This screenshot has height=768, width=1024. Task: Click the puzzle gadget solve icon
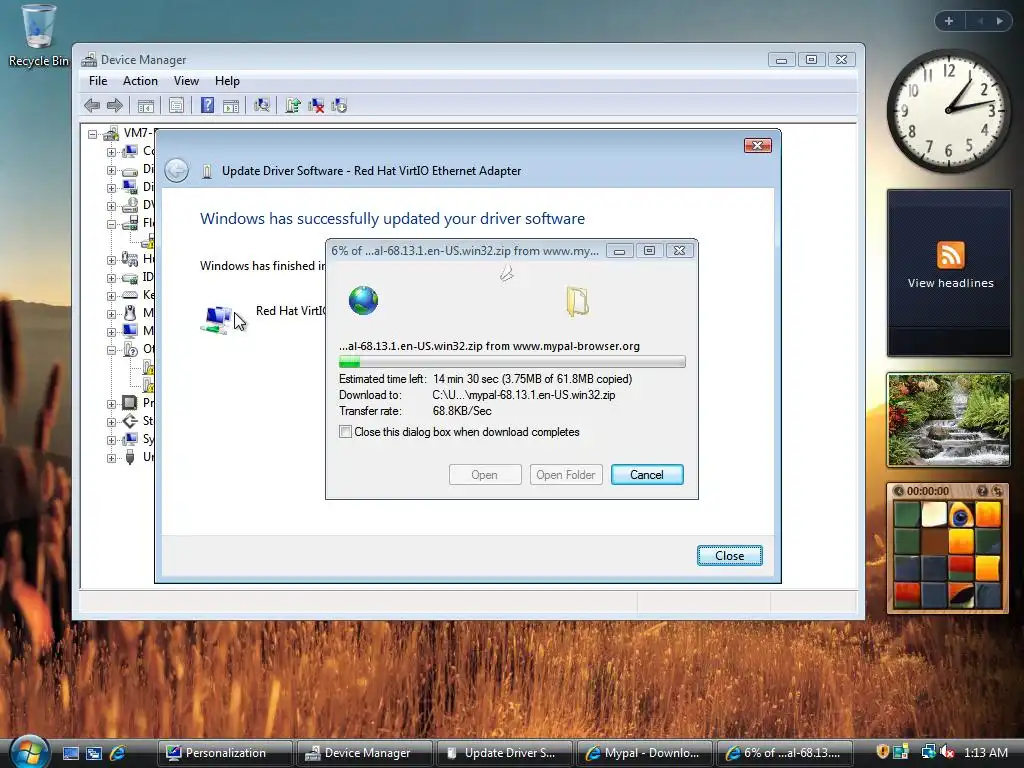pos(997,490)
